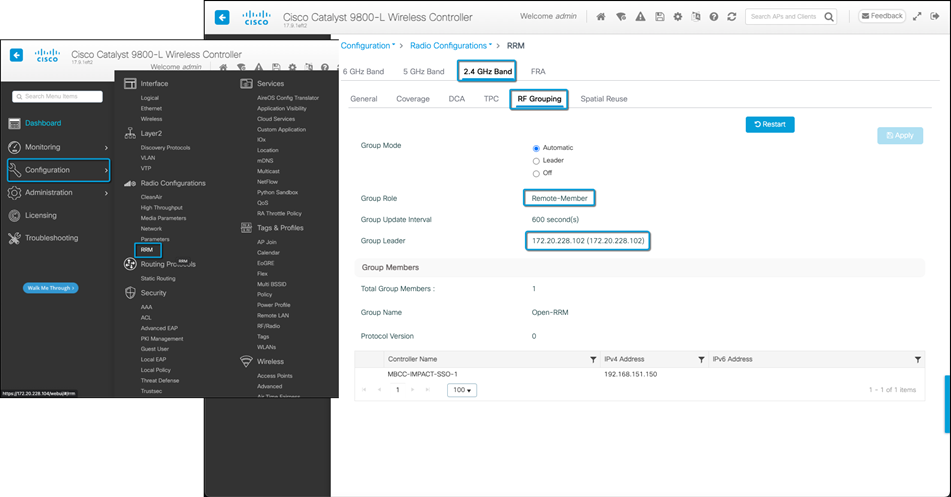Open the 100 items-per-page dropdown
Screen dimensions: 951x497
462,390
